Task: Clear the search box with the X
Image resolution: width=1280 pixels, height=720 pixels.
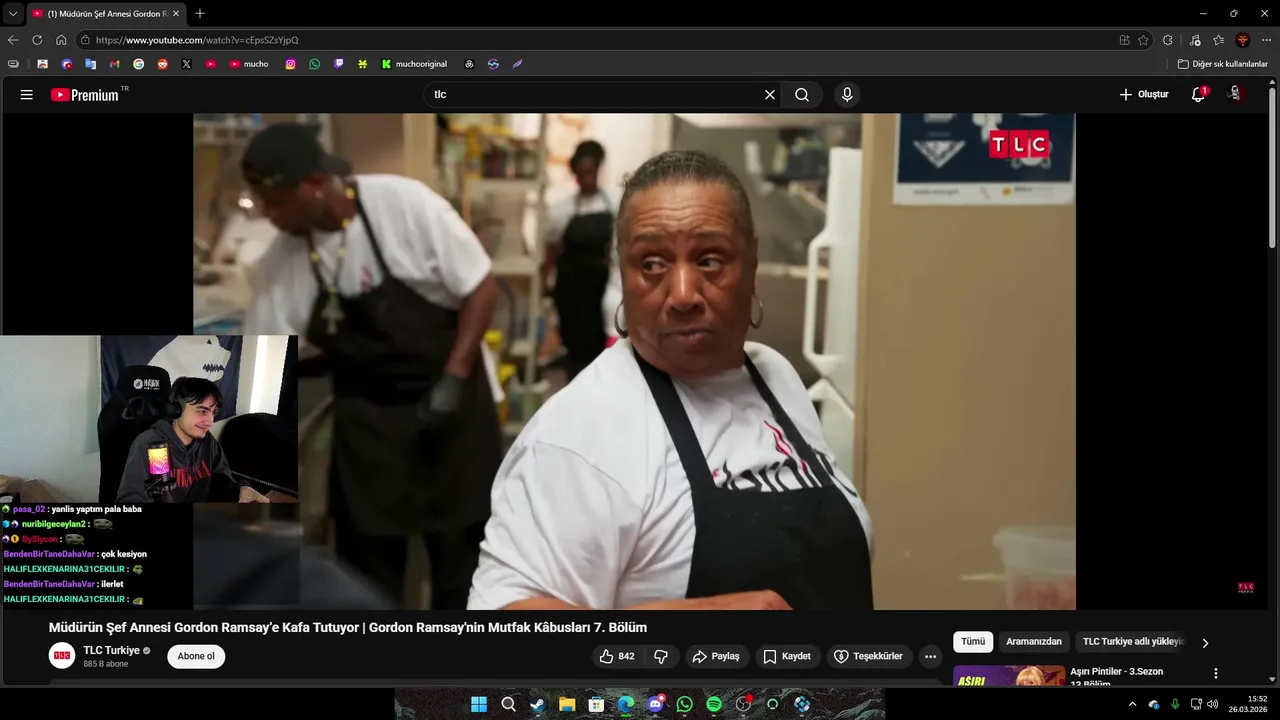Action: tap(770, 95)
